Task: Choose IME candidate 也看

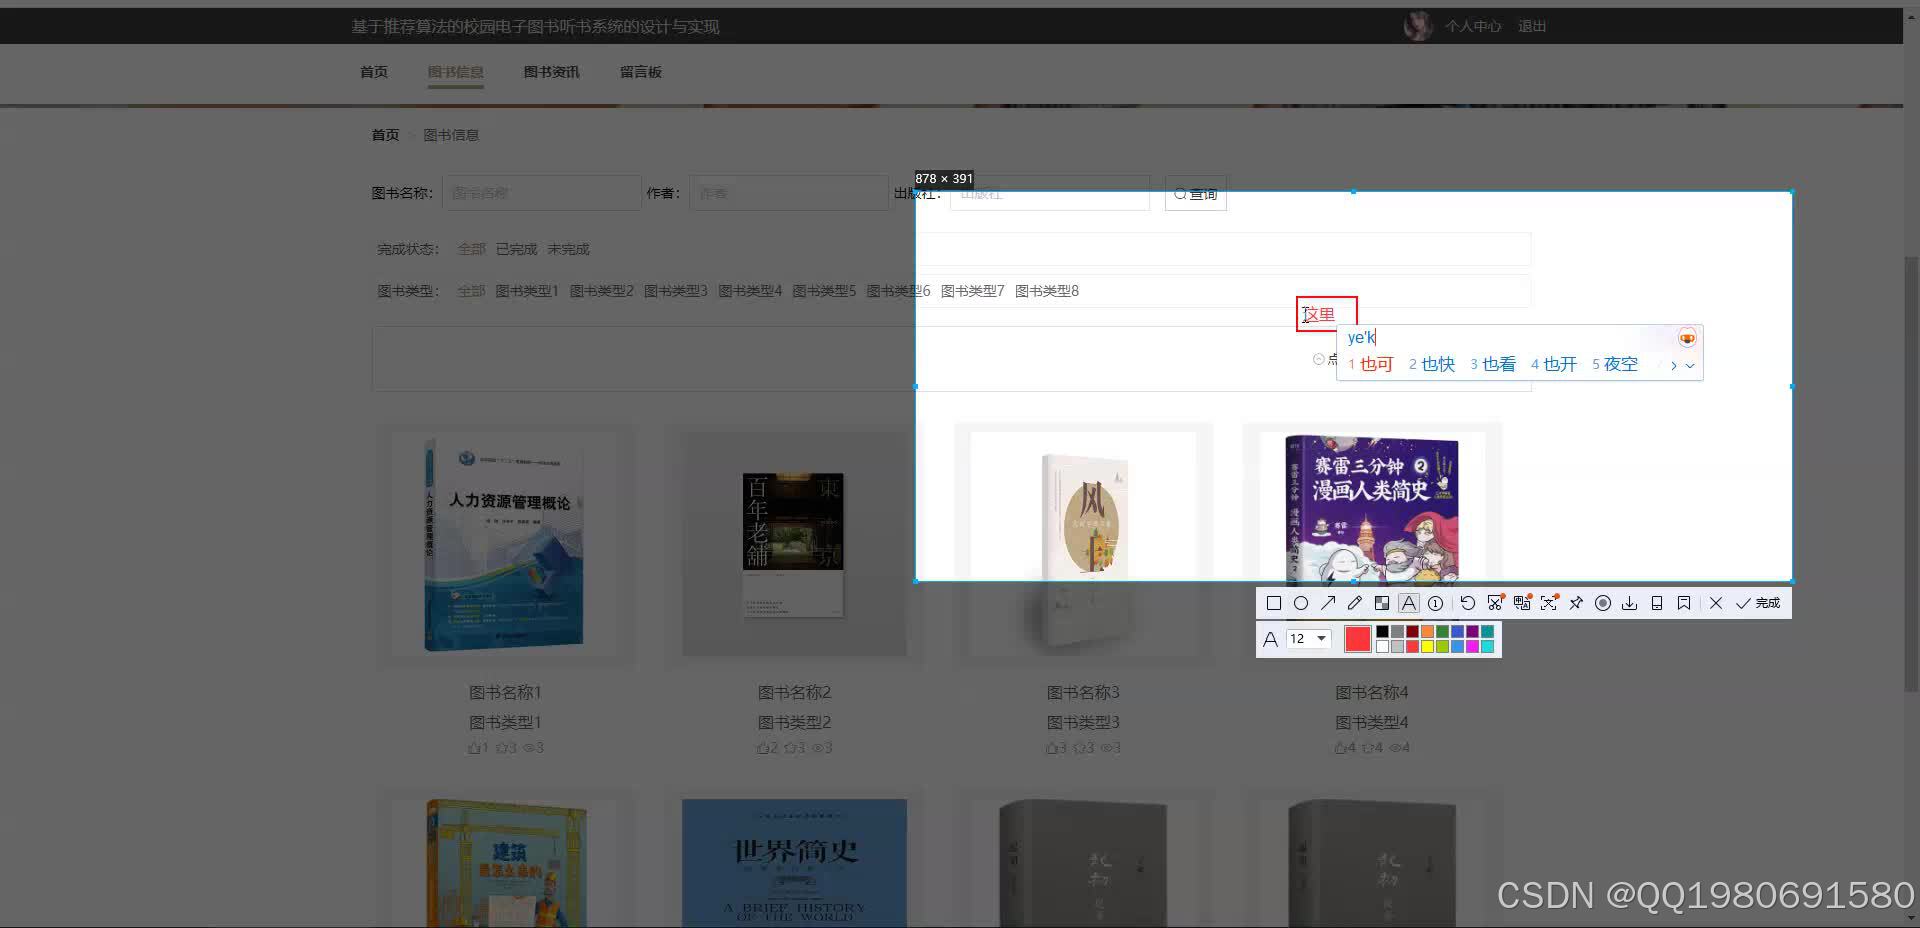Action: [1493, 364]
